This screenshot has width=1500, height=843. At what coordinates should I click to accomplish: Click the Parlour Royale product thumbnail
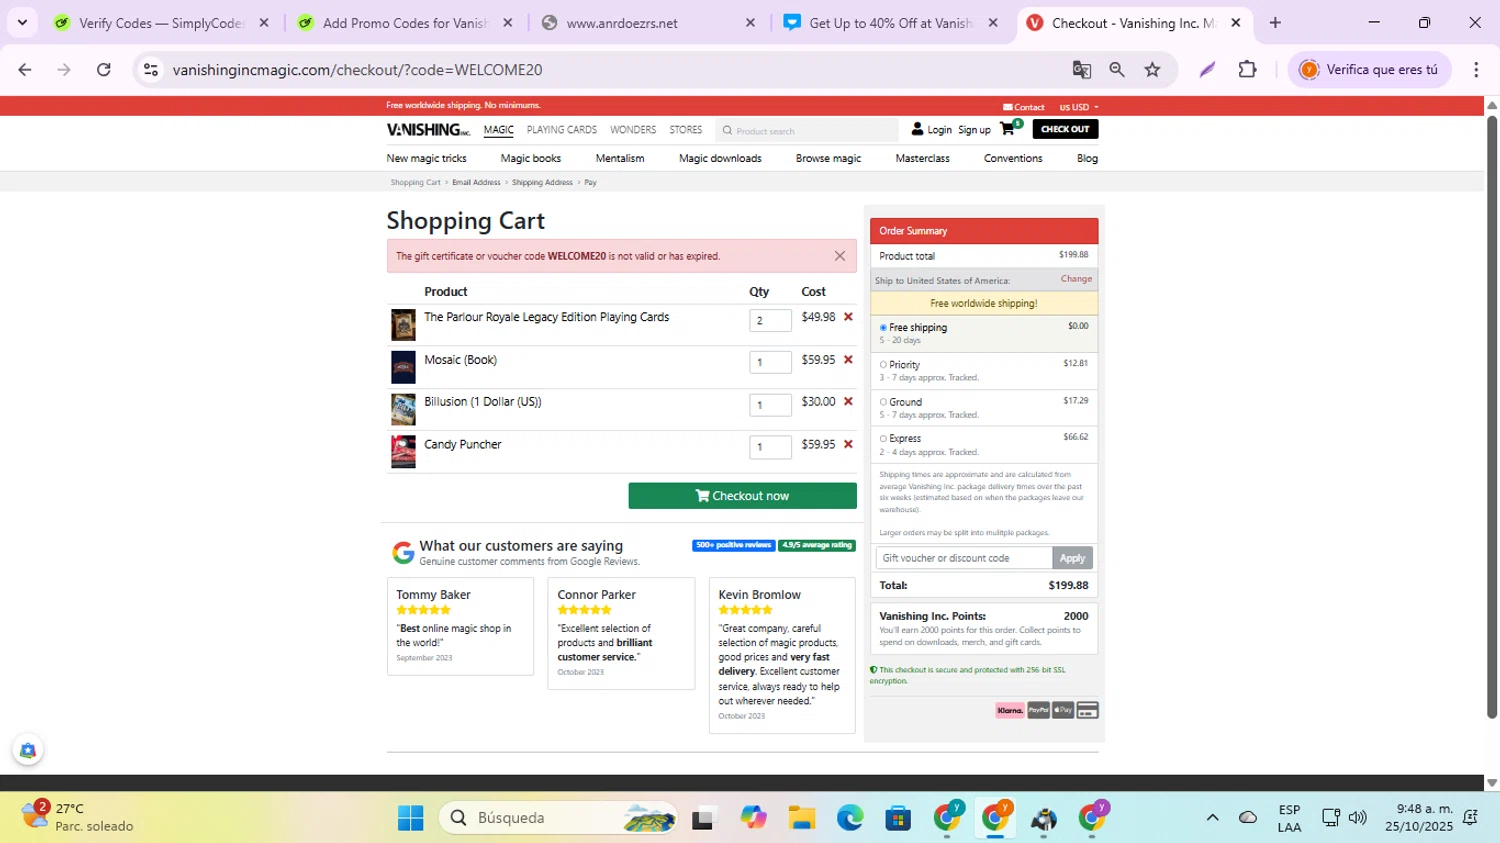coord(403,325)
